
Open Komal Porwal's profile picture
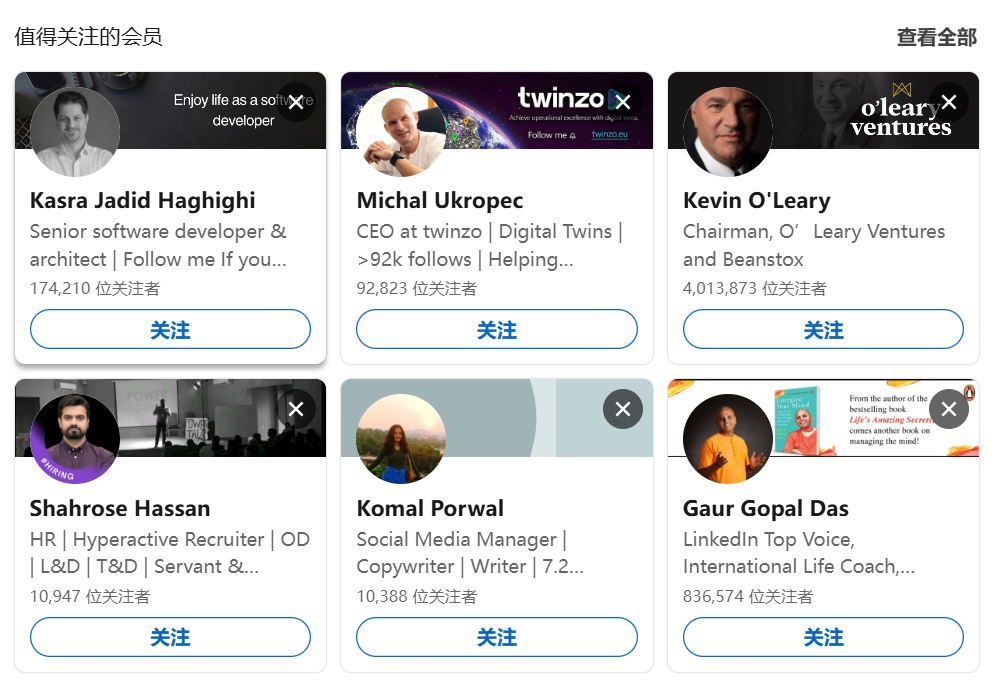(401, 439)
